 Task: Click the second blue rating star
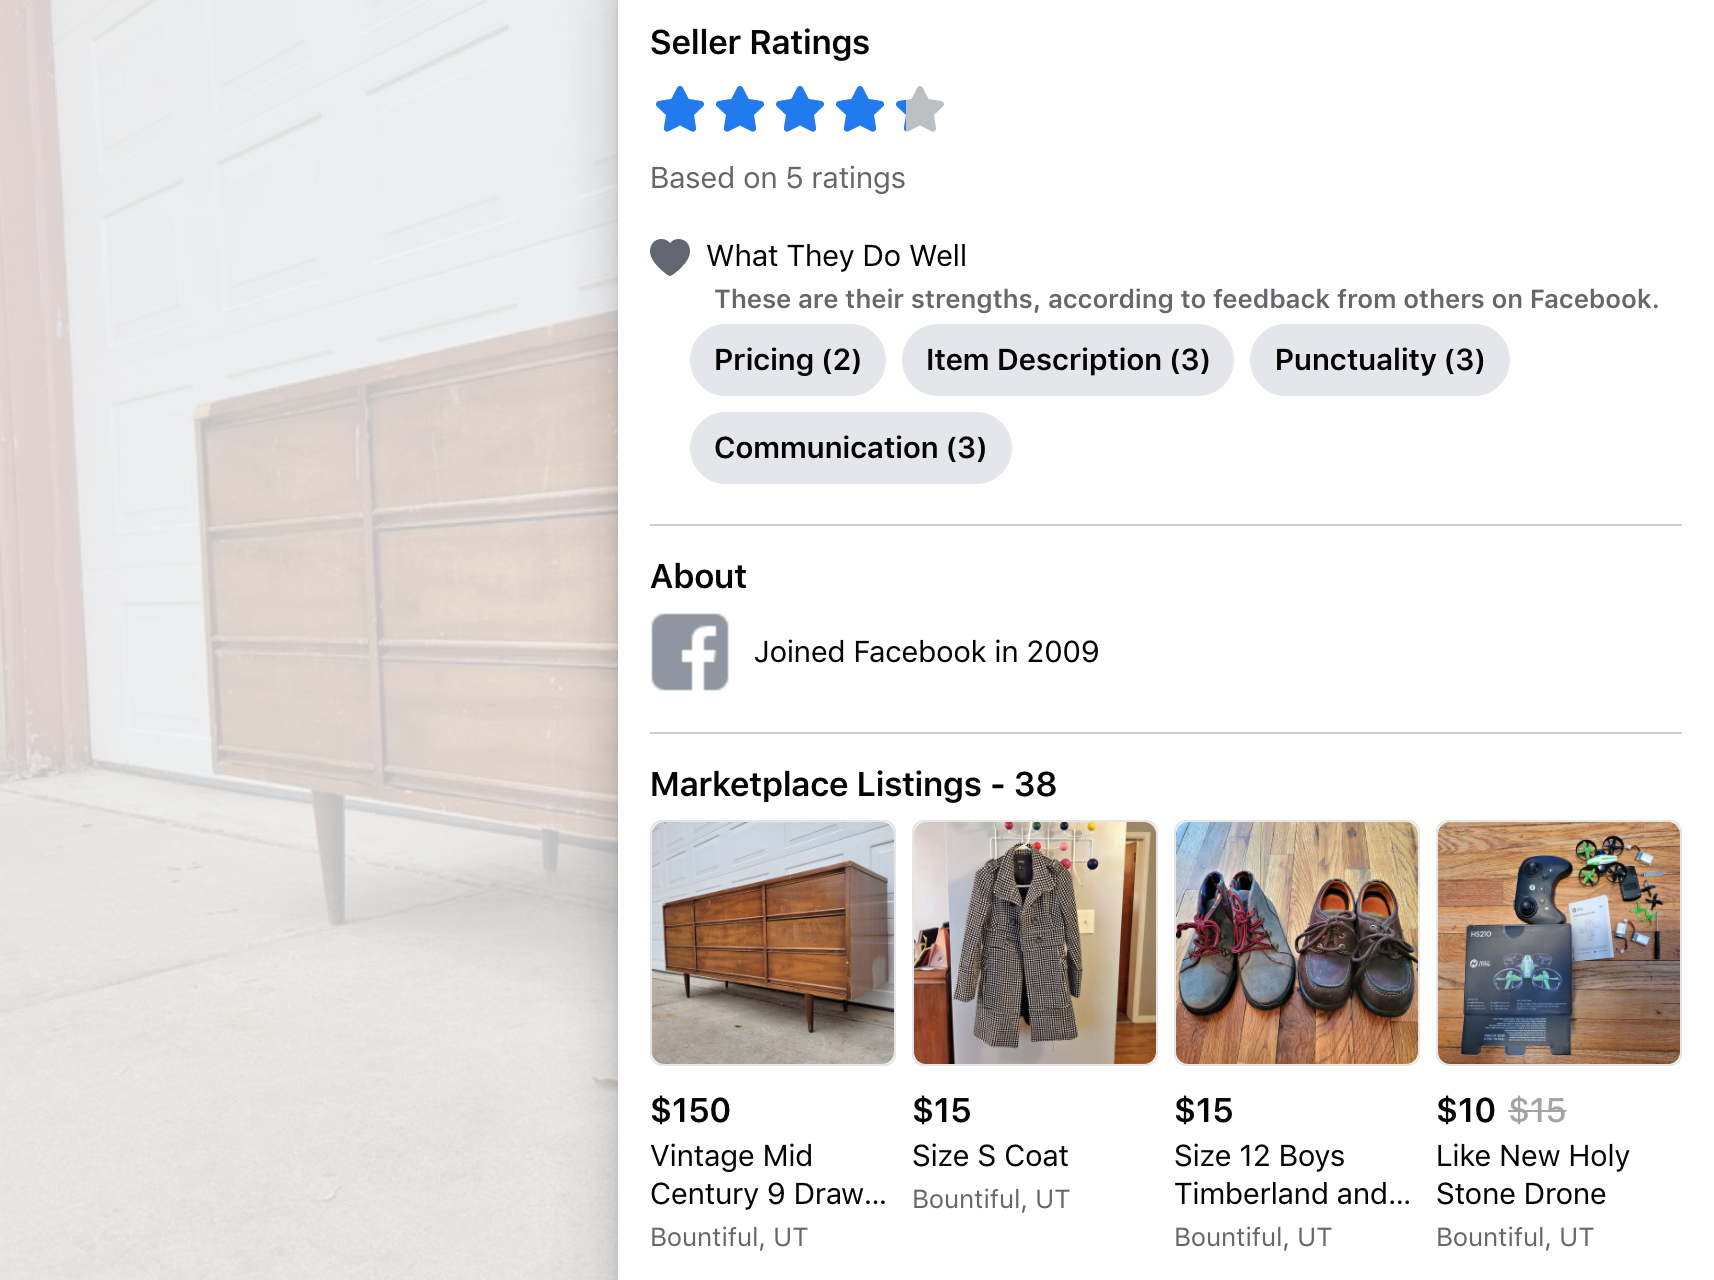740,110
